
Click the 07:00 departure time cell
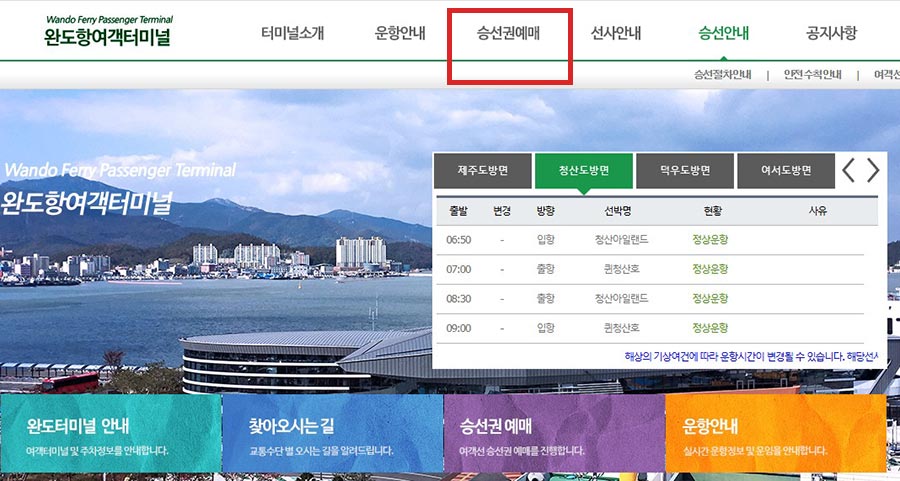point(459,269)
